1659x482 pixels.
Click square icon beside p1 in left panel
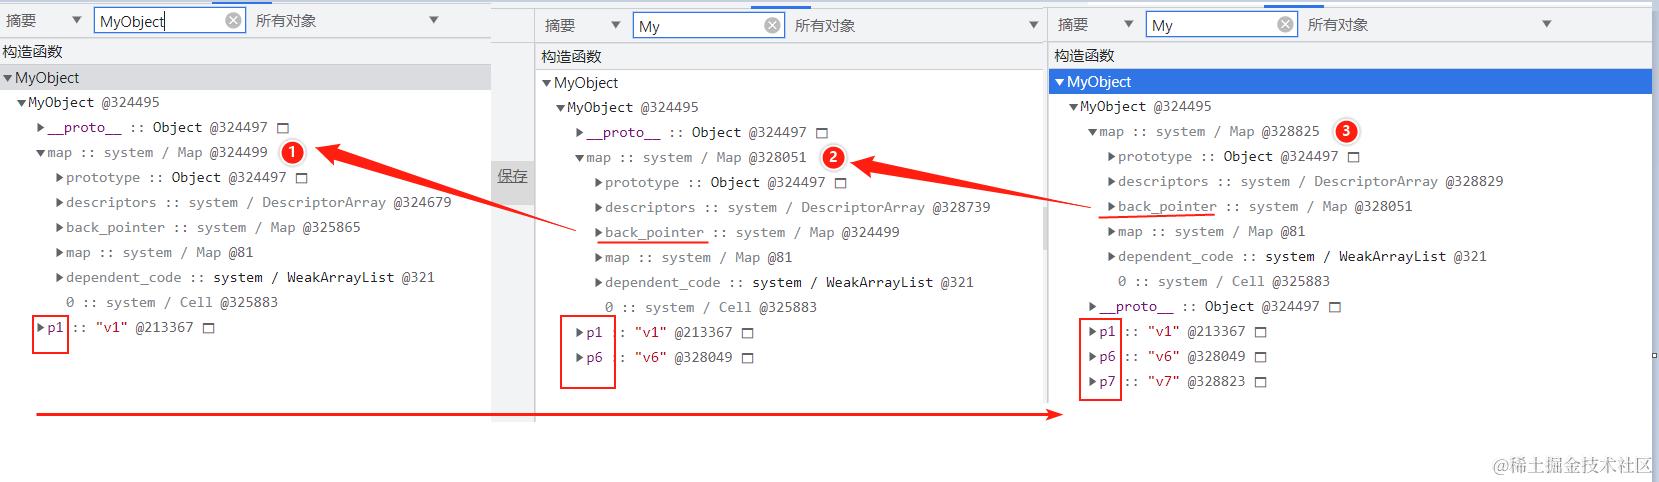point(209,328)
